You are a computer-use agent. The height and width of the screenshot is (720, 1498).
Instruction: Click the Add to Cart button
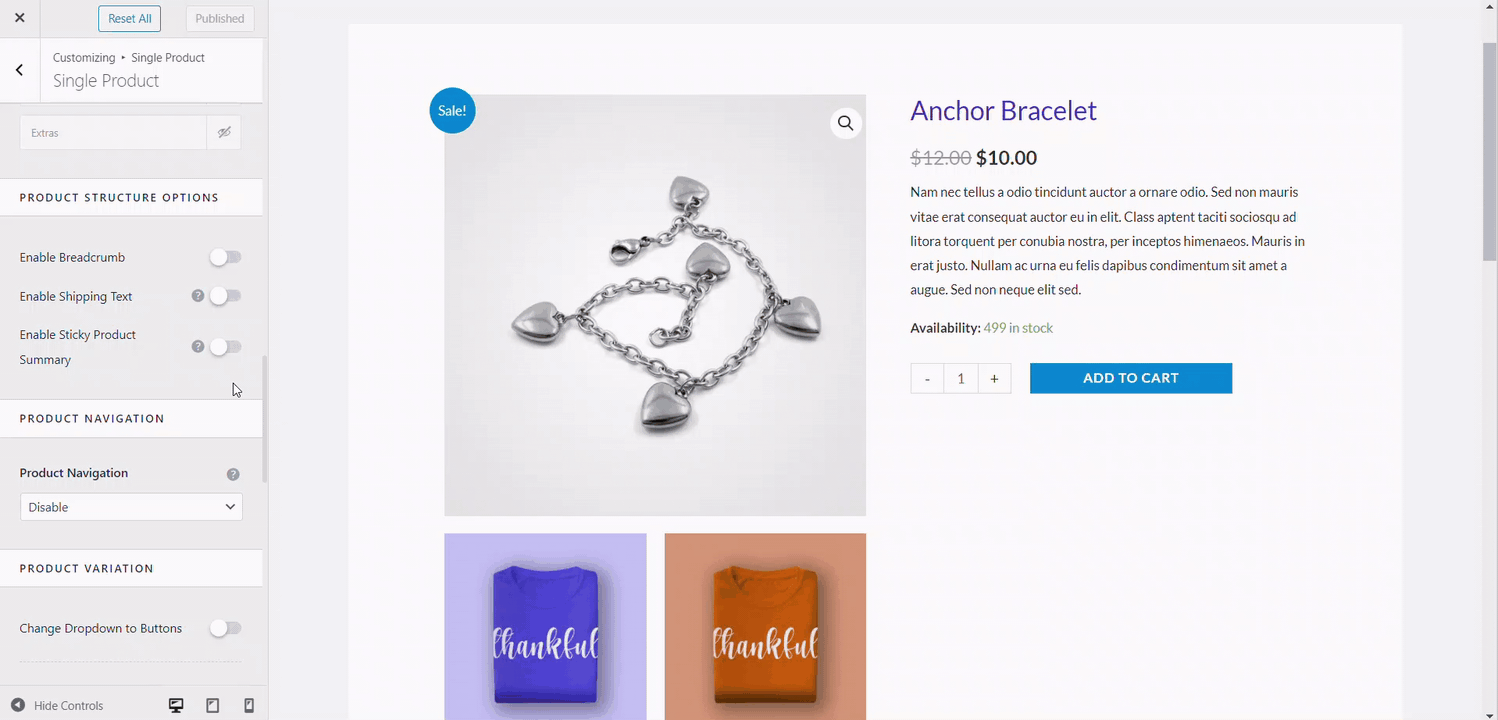tap(1131, 378)
